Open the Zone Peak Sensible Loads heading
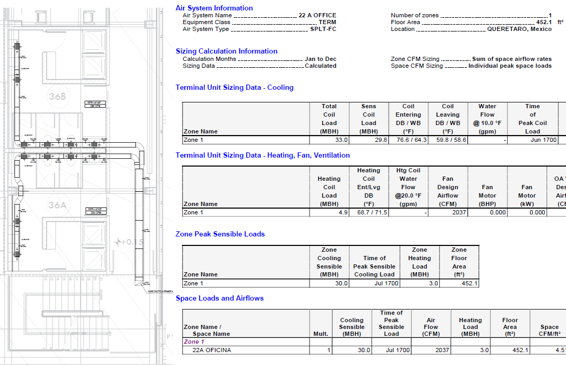This screenshot has width=566, height=366. coord(220,234)
